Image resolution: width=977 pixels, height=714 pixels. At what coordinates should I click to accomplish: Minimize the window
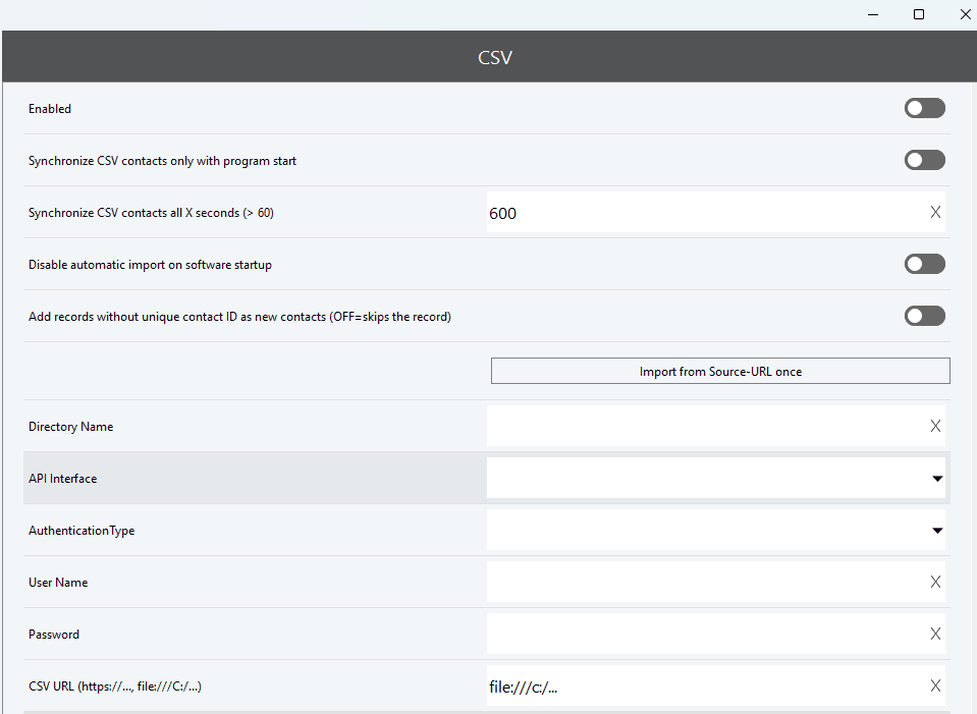[873, 14]
